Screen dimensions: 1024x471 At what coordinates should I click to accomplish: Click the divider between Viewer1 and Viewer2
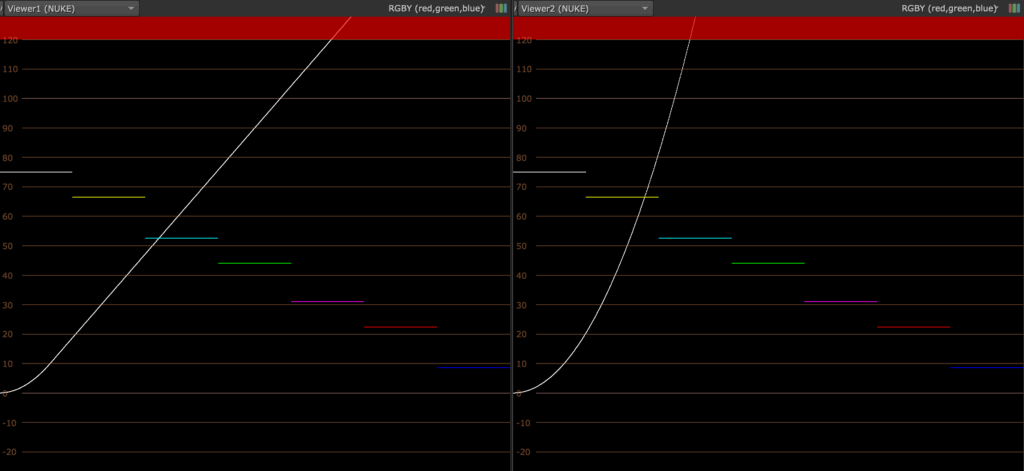point(512,240)
